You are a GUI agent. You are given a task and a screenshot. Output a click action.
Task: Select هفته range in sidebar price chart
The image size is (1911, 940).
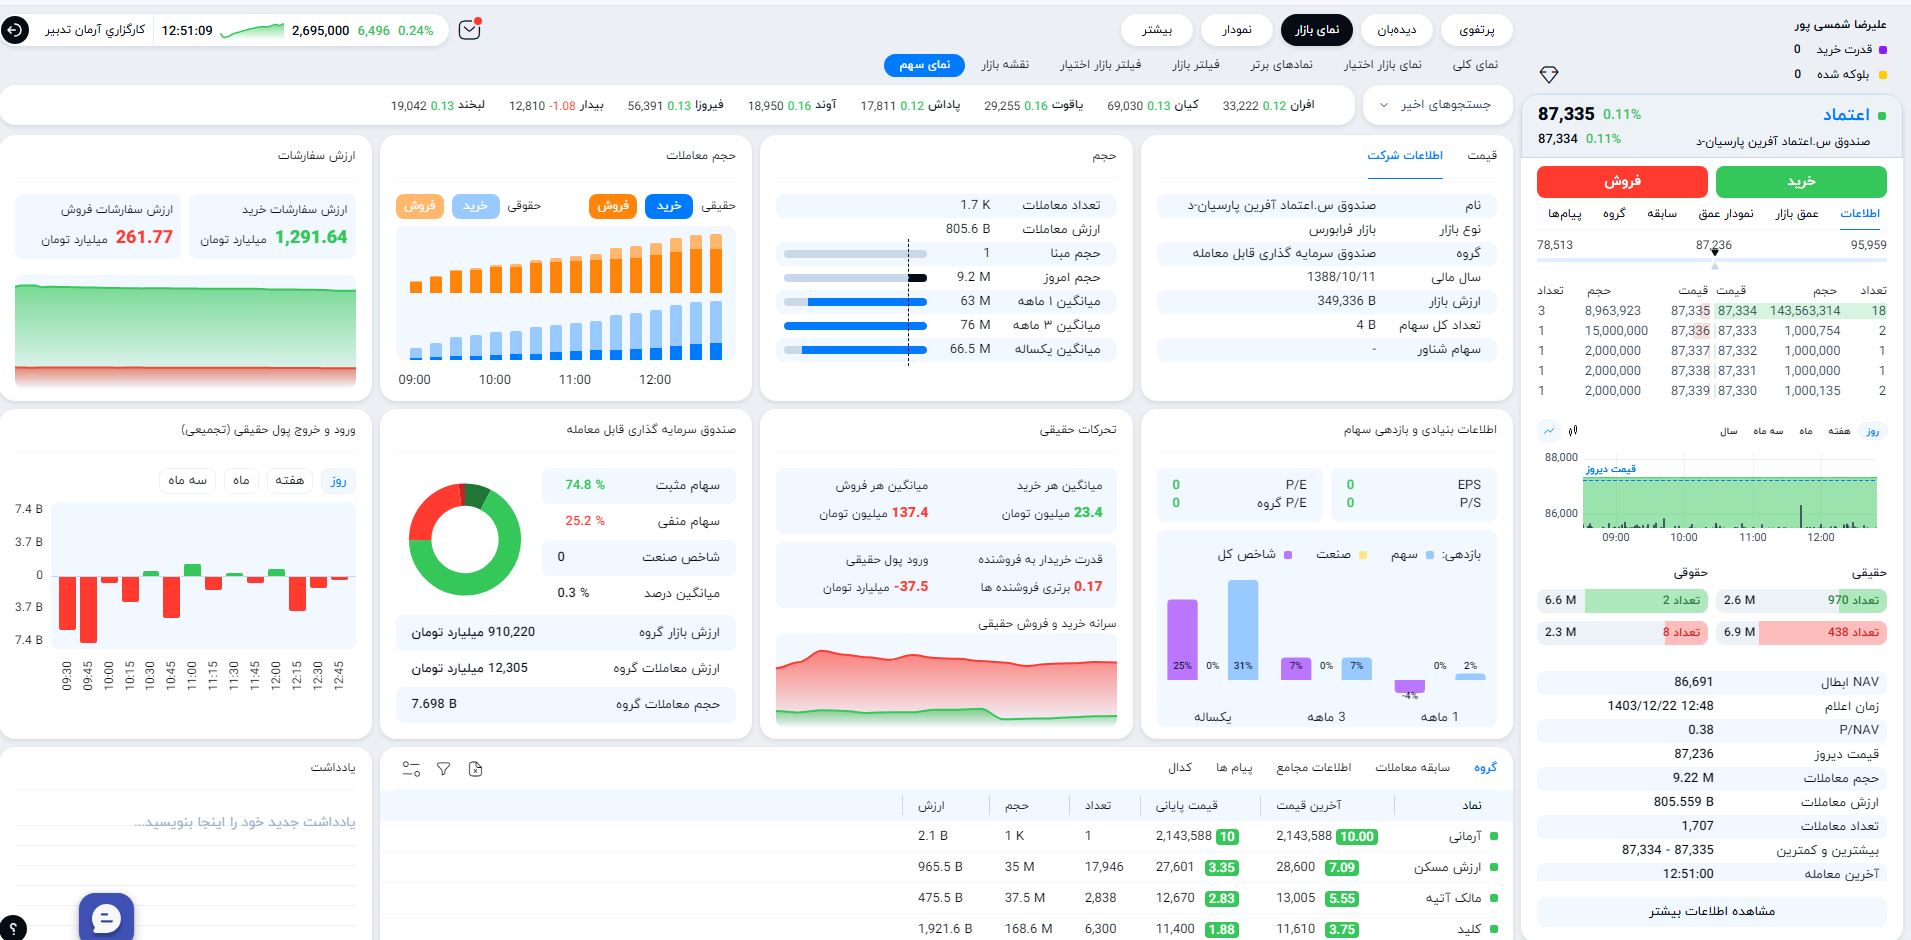[1838, 432]
